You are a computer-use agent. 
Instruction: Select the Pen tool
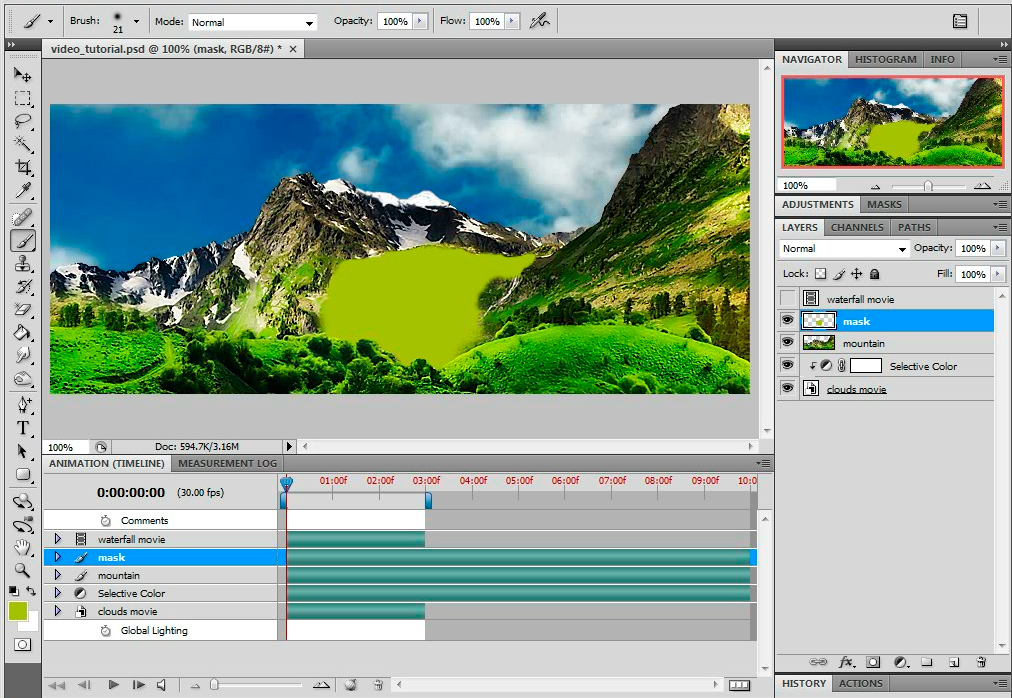23,405
